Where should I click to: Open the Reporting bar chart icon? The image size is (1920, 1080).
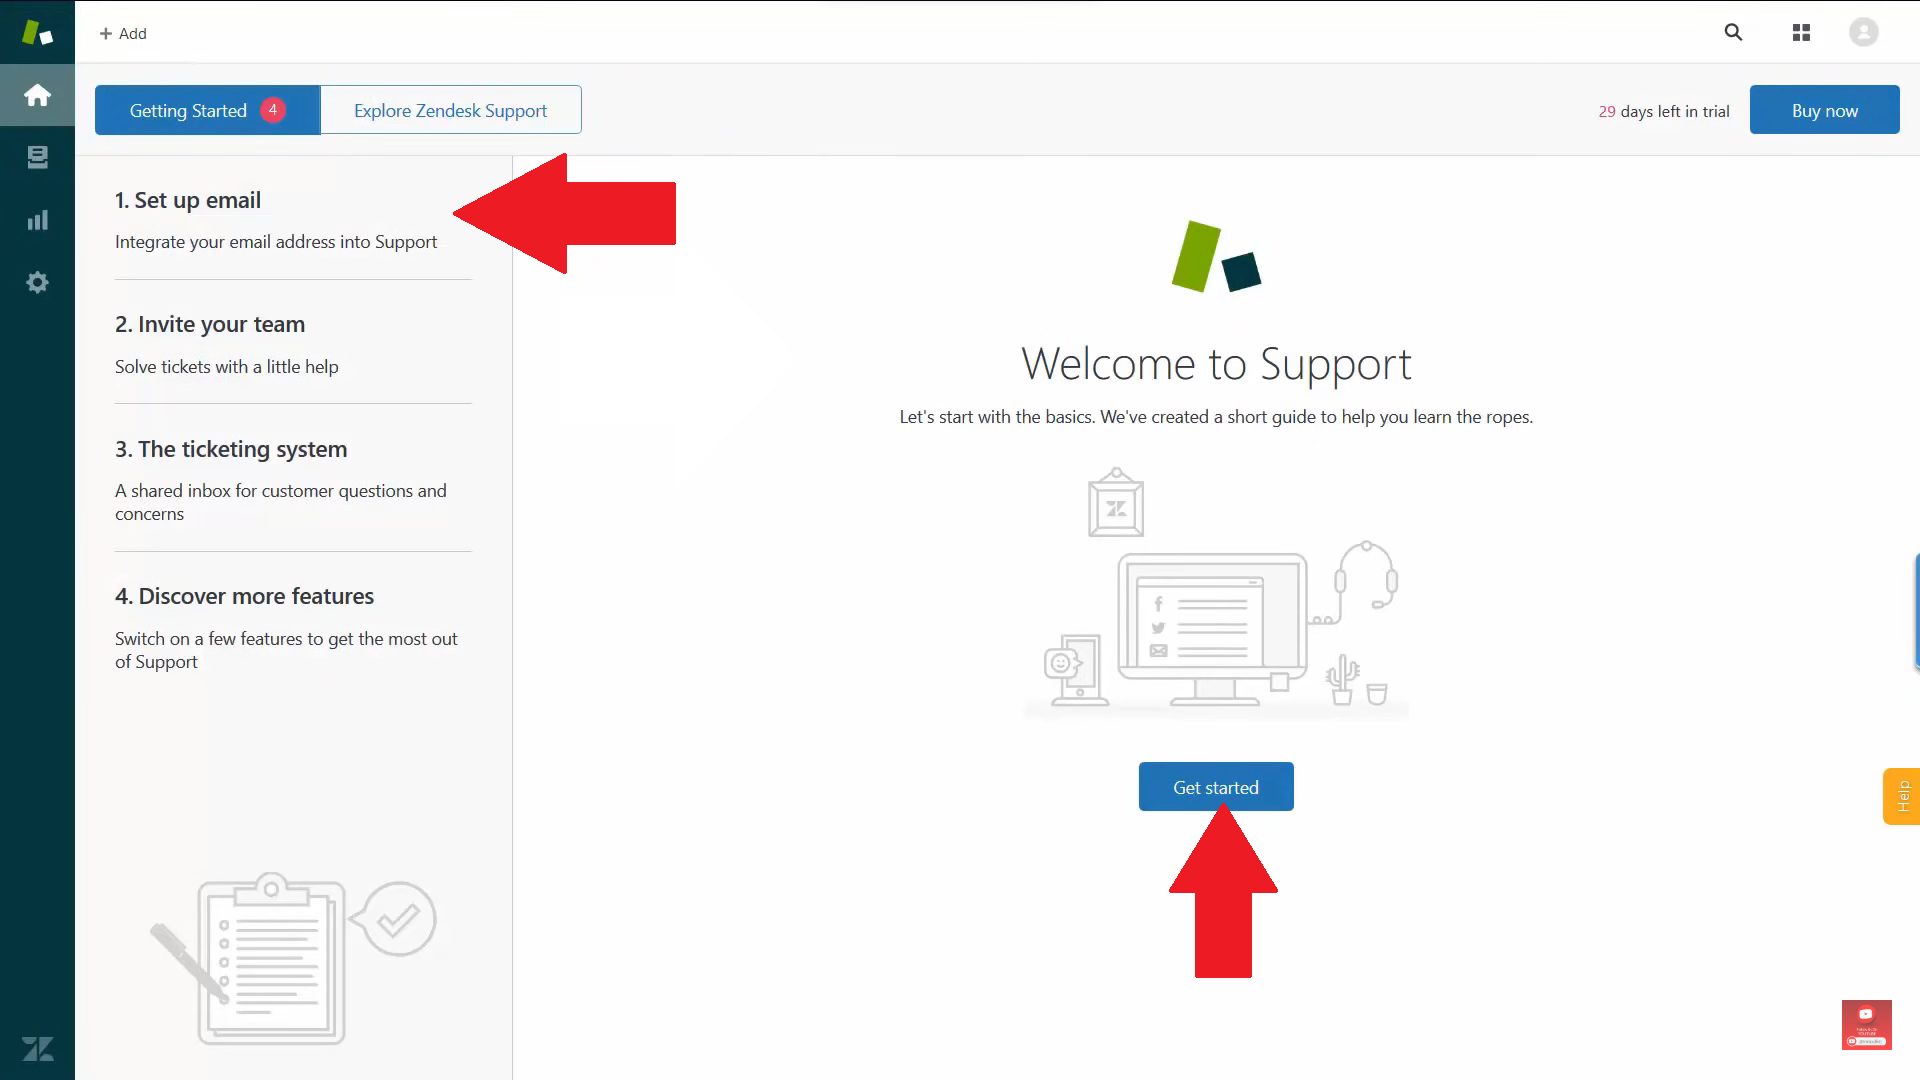(x=37, y=220)
